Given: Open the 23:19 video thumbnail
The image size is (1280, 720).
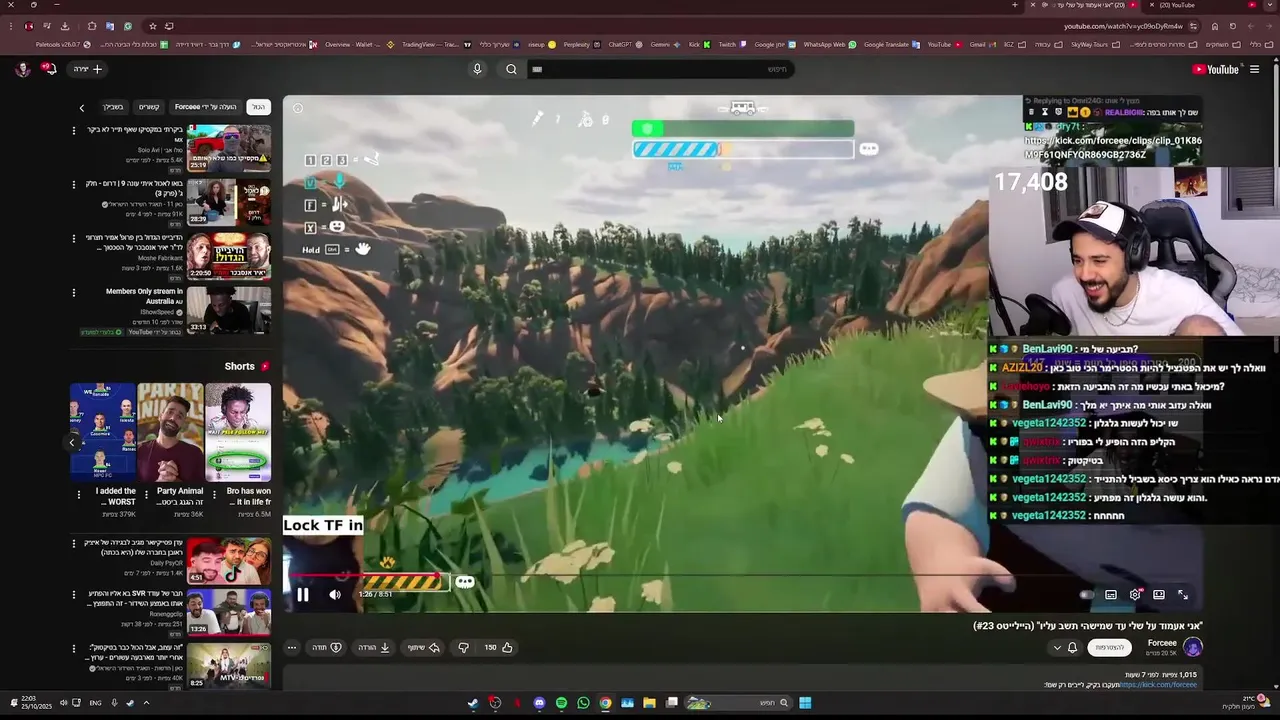Looking at the screenshot, I should click(x=229, y=149).
